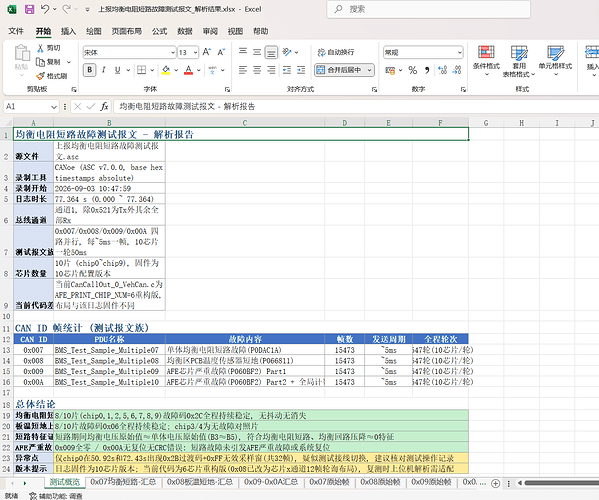The image size is (599, 500).
Task: Click the Cut (剪切) scissors icon
Action: (x=40, y=48)
